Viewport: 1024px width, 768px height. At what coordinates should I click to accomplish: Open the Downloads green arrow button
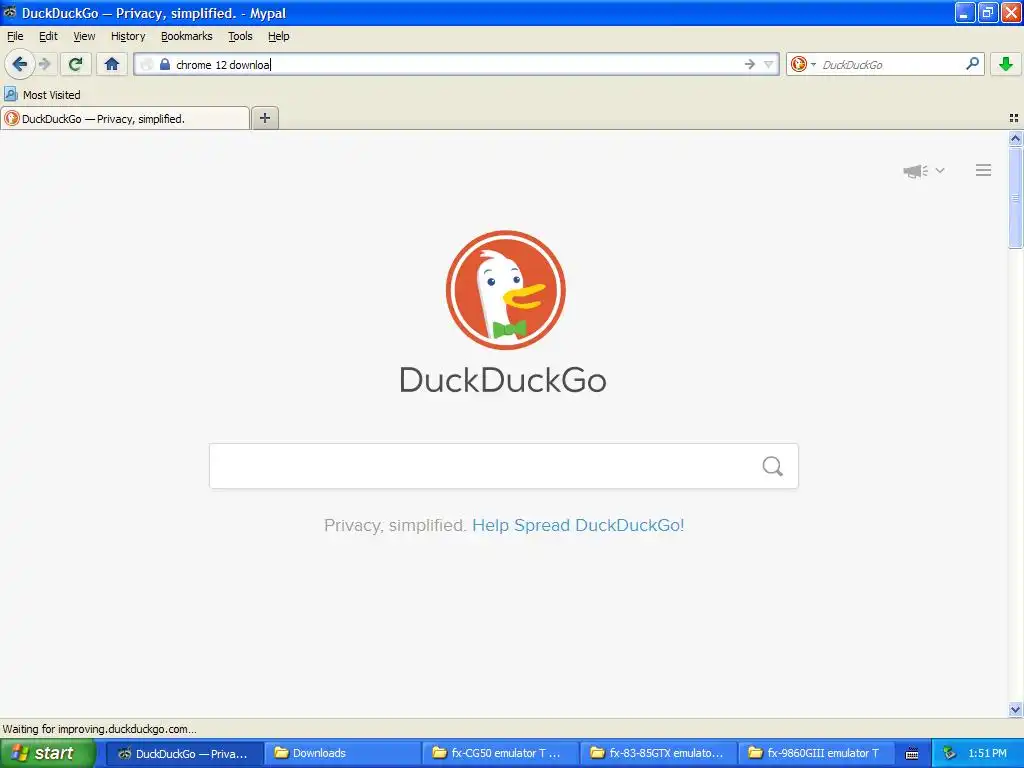(x=1006, y=64)
